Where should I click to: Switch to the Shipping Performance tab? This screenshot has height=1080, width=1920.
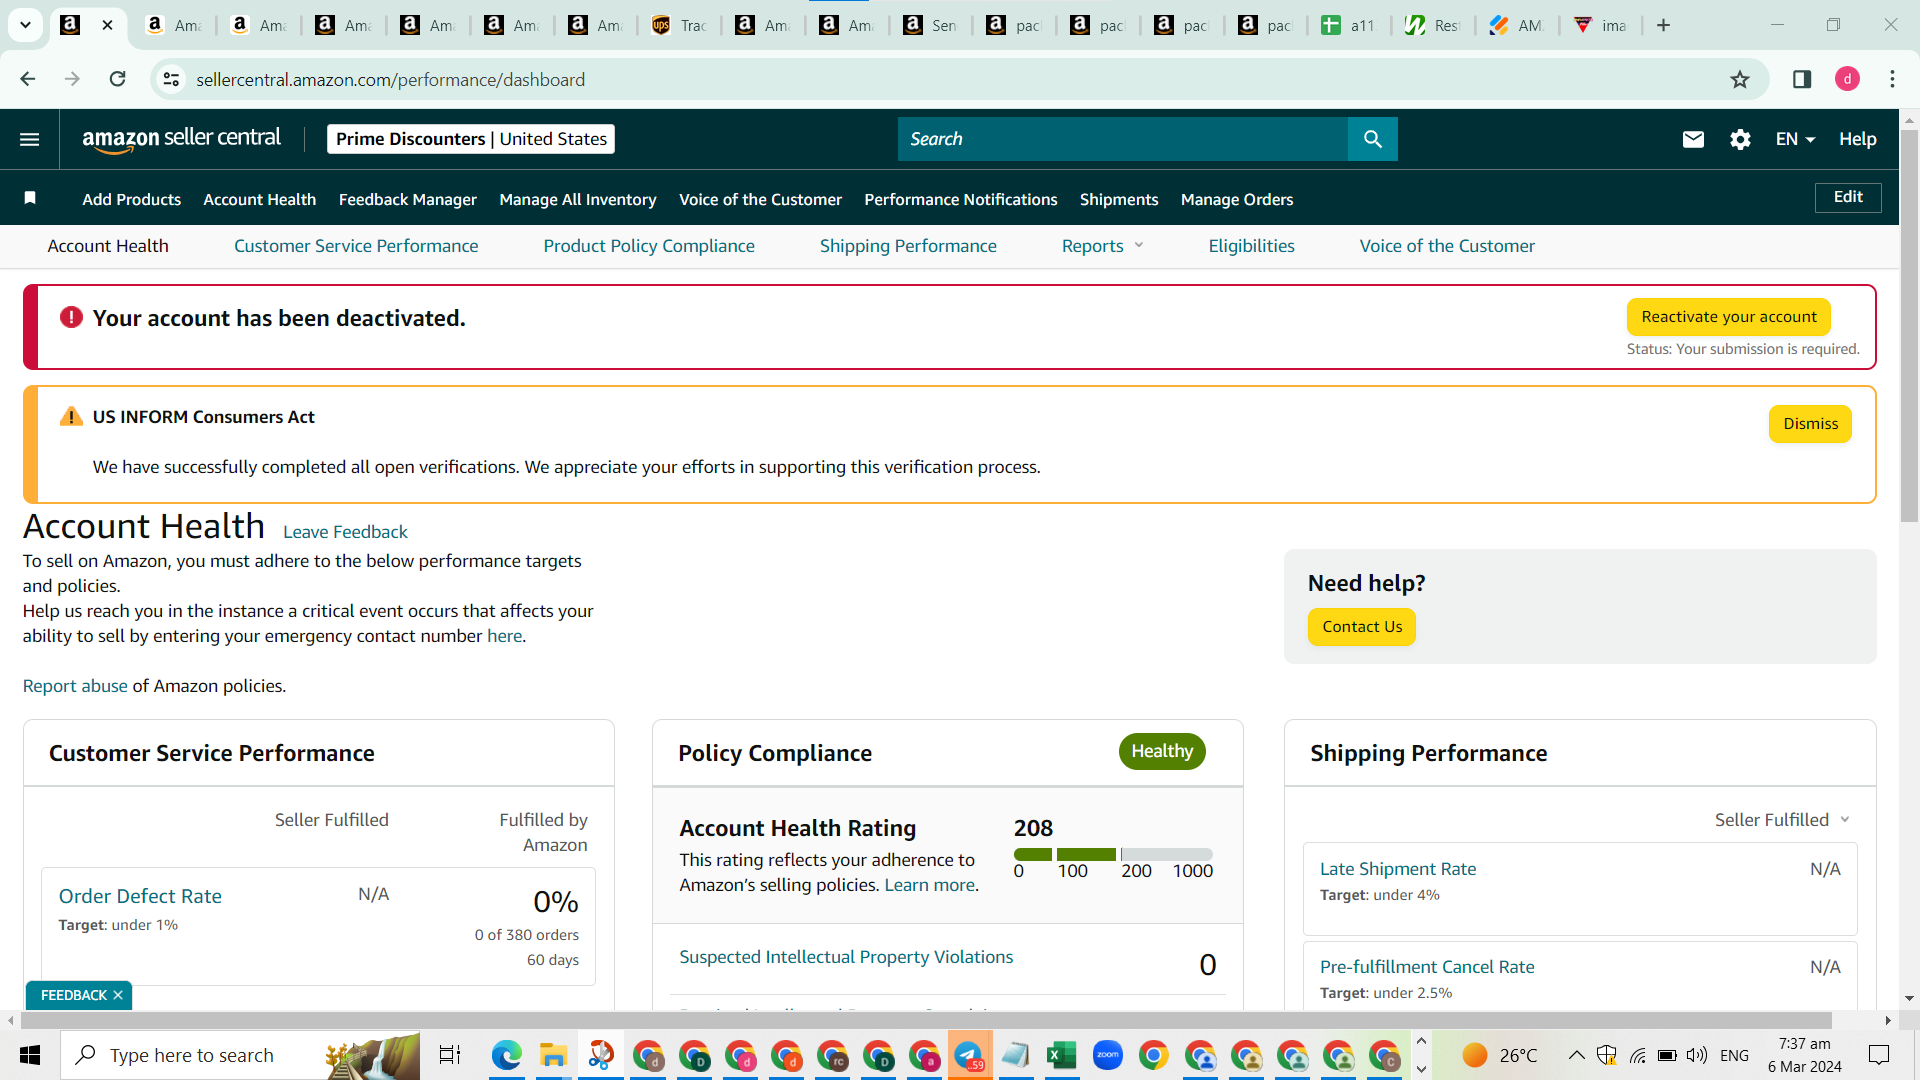tap(908, 246)
